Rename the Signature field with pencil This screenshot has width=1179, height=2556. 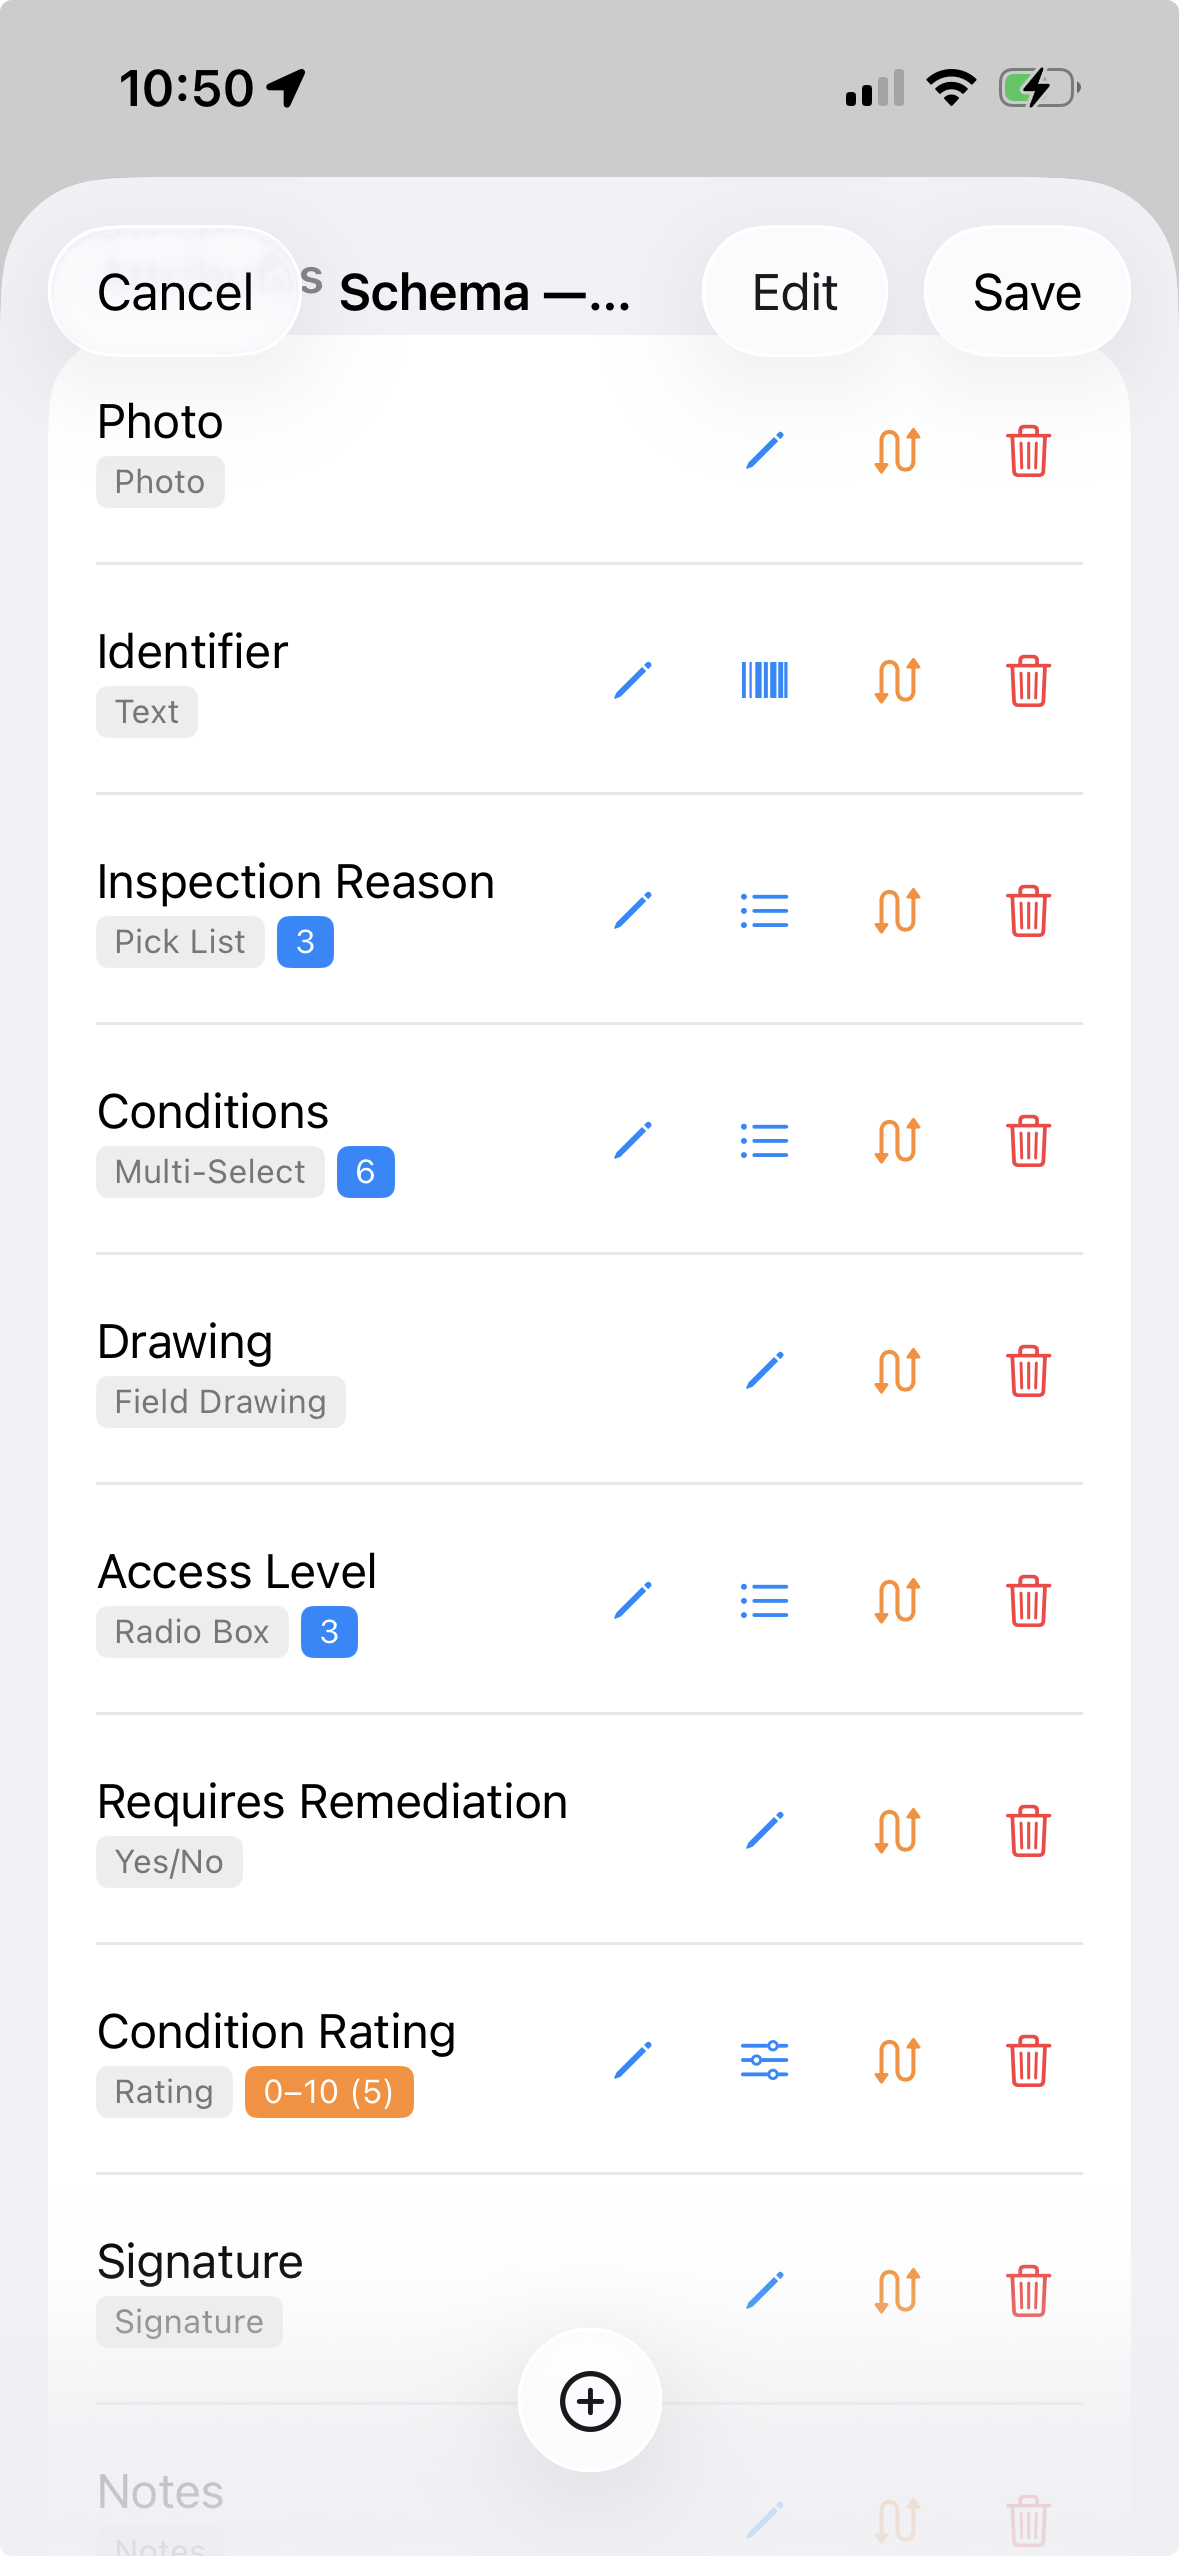[765, 2291]
